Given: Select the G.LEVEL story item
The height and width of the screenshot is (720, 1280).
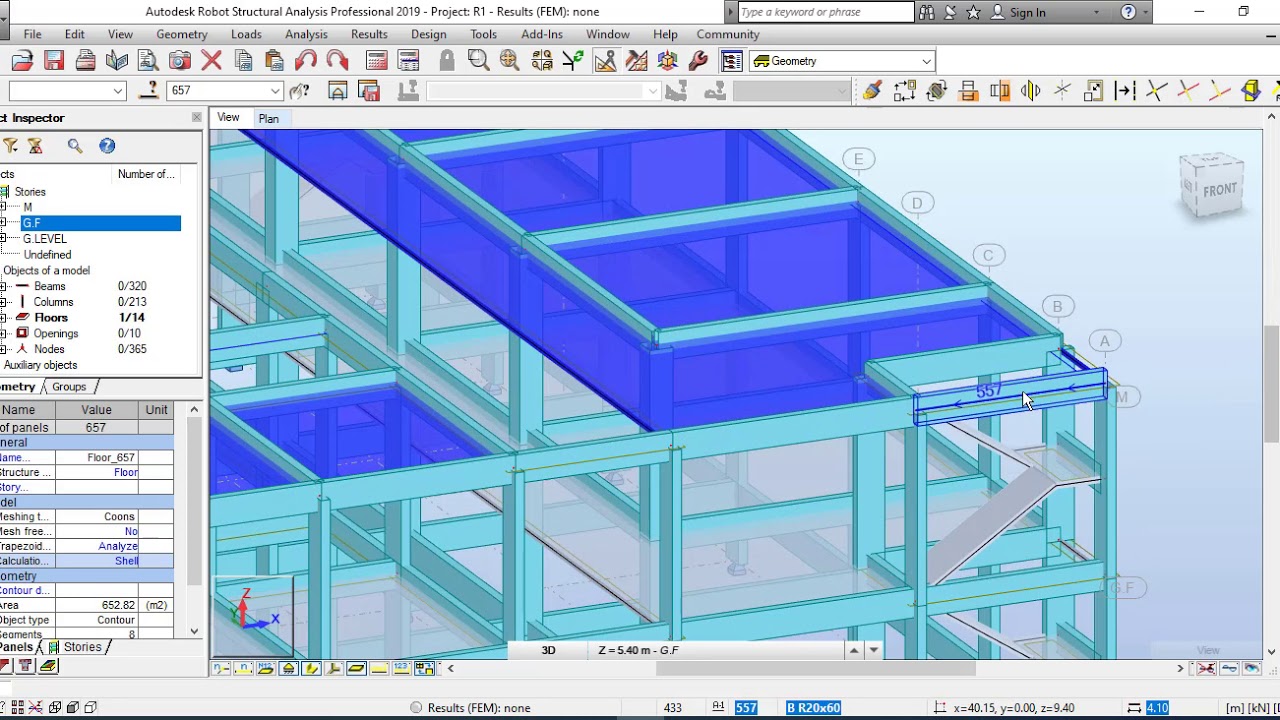Looking at the screenshot, I should [x=45, y=239].
